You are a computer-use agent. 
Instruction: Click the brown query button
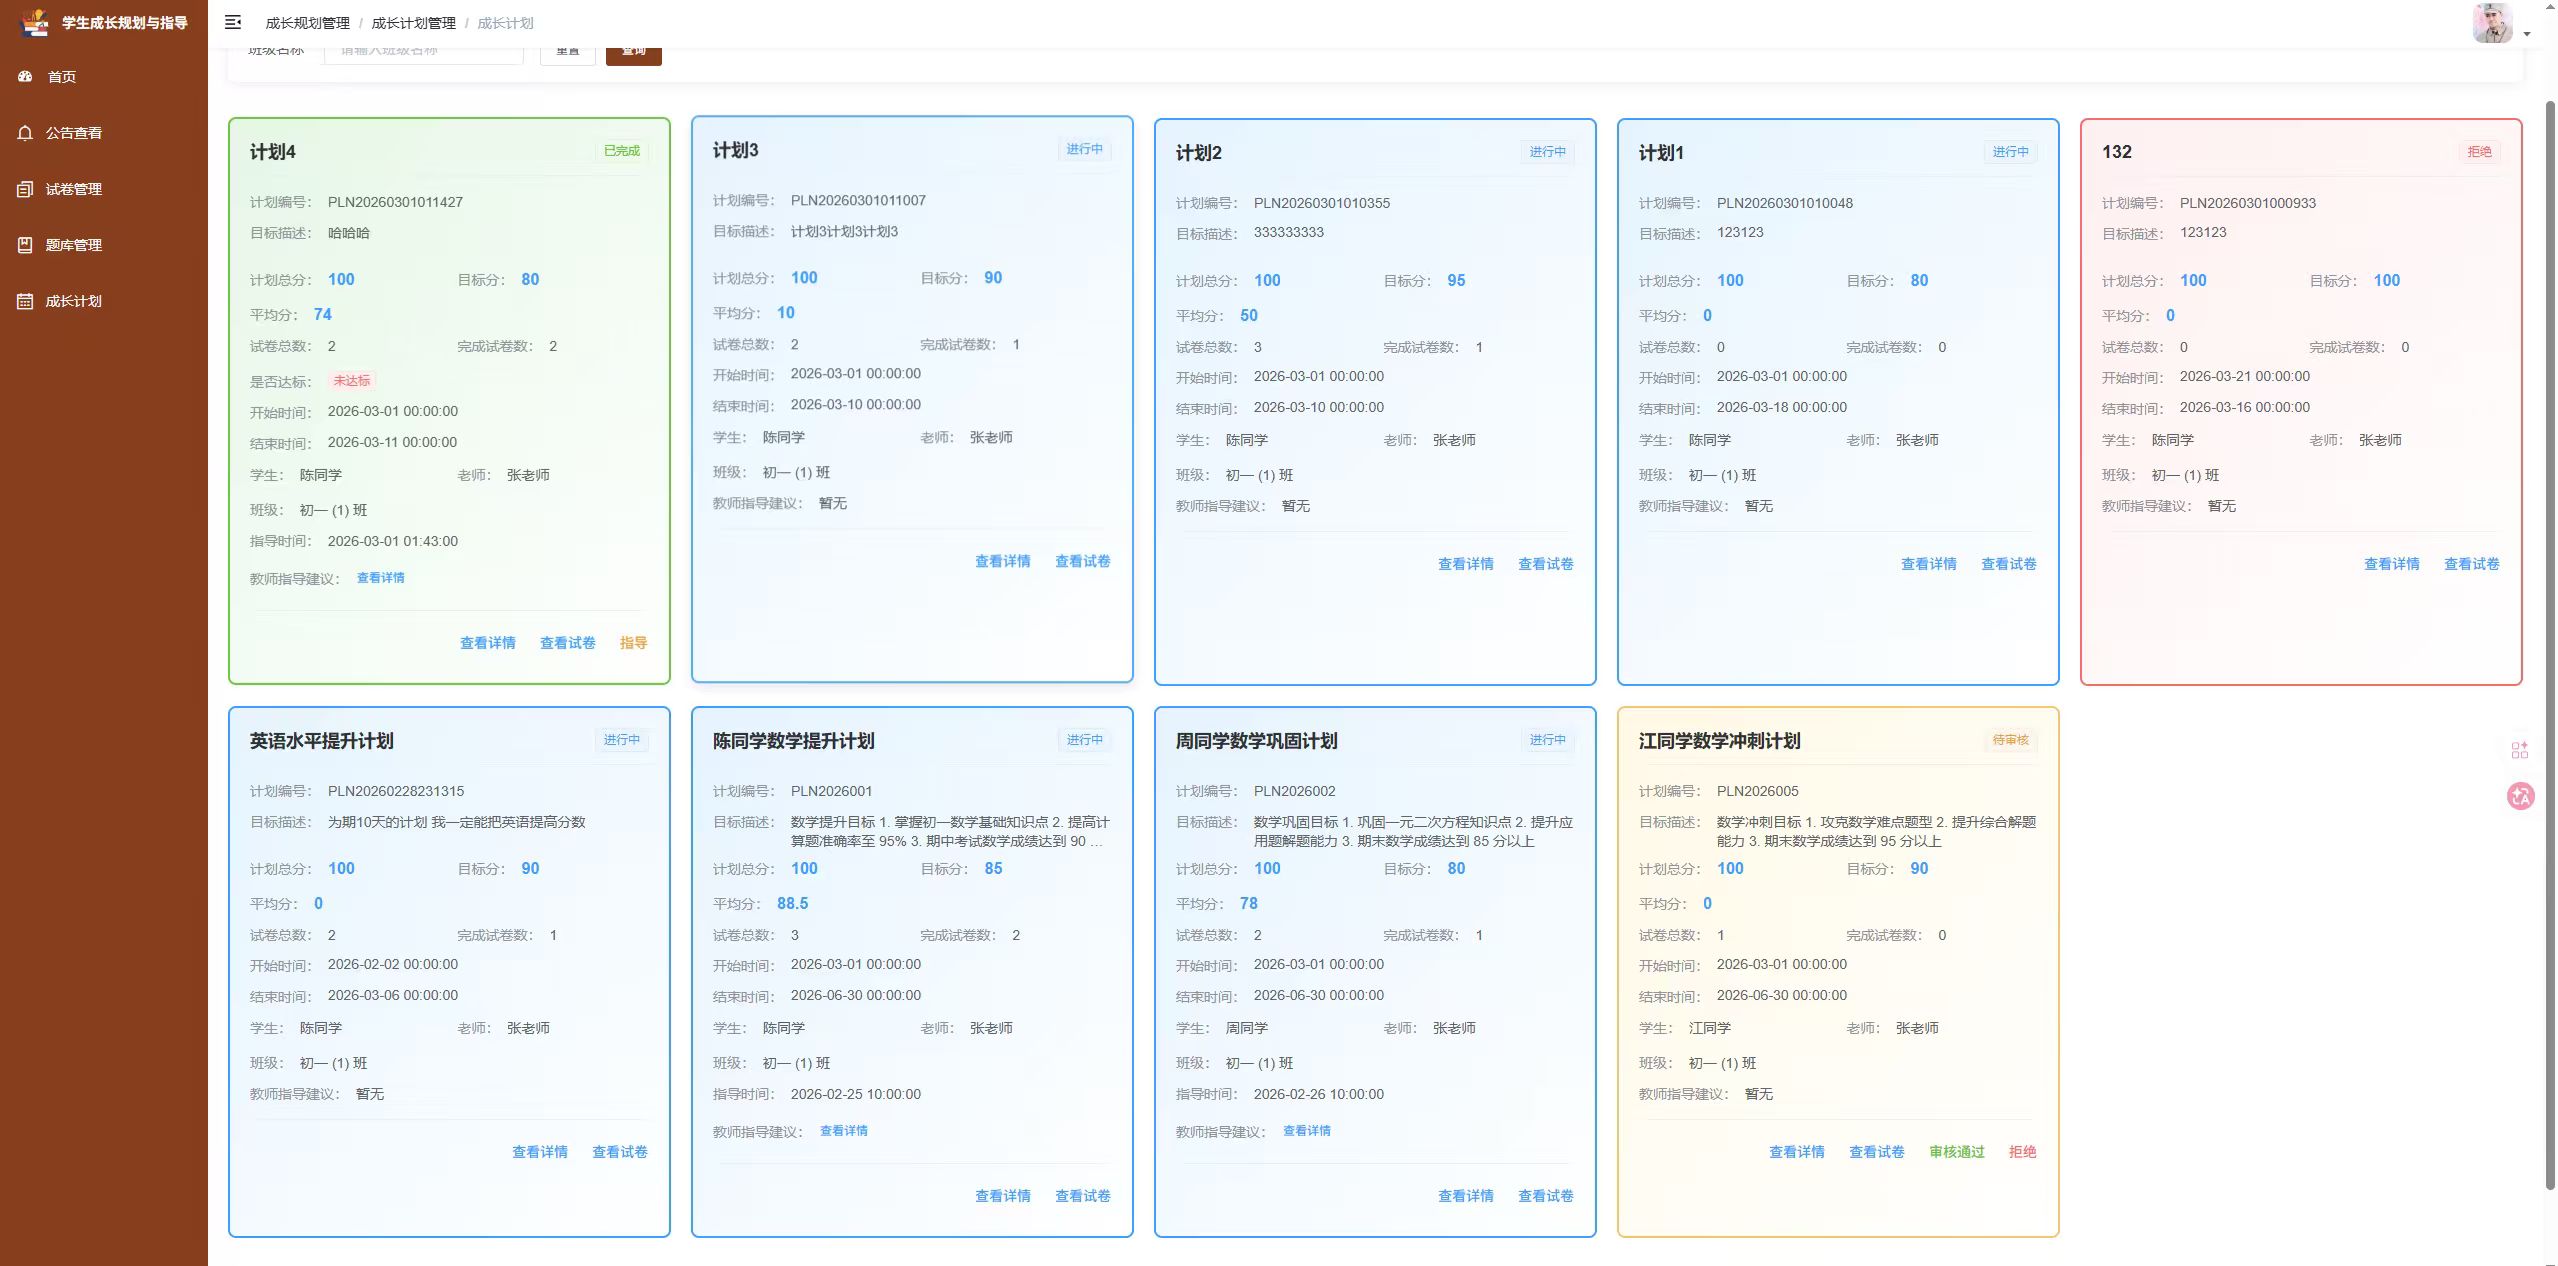click(634, 54)
